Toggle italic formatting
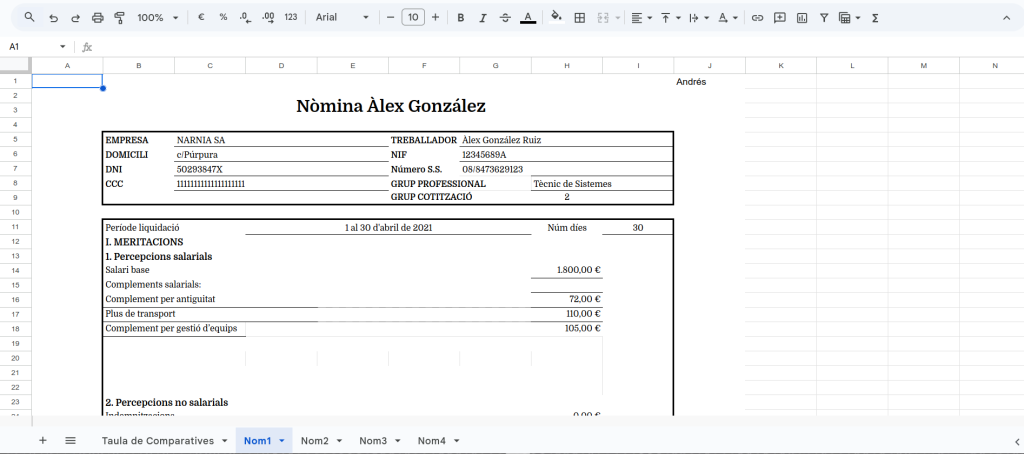This screenshot has height=454, width=1024. pos(483,18)
